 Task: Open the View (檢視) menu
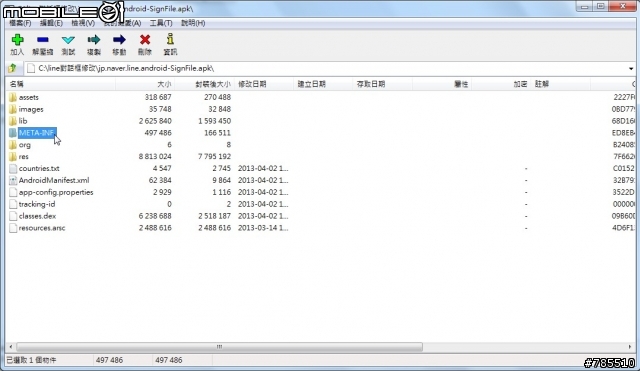(x=83, y=23)
